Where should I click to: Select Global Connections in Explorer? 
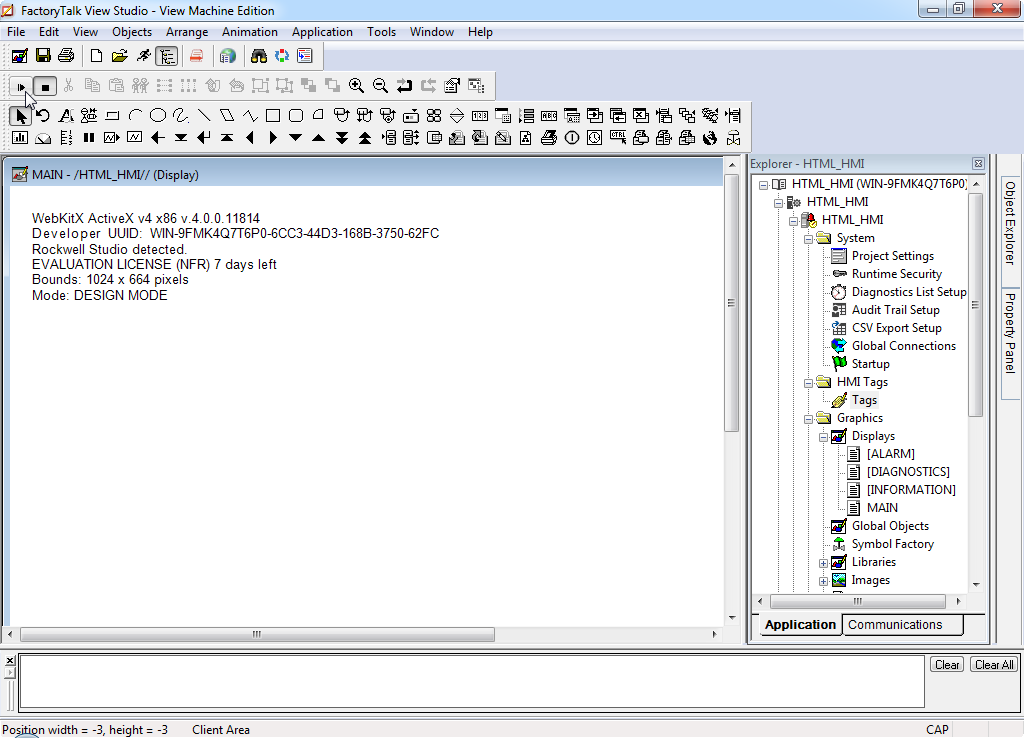pos(903,346)
